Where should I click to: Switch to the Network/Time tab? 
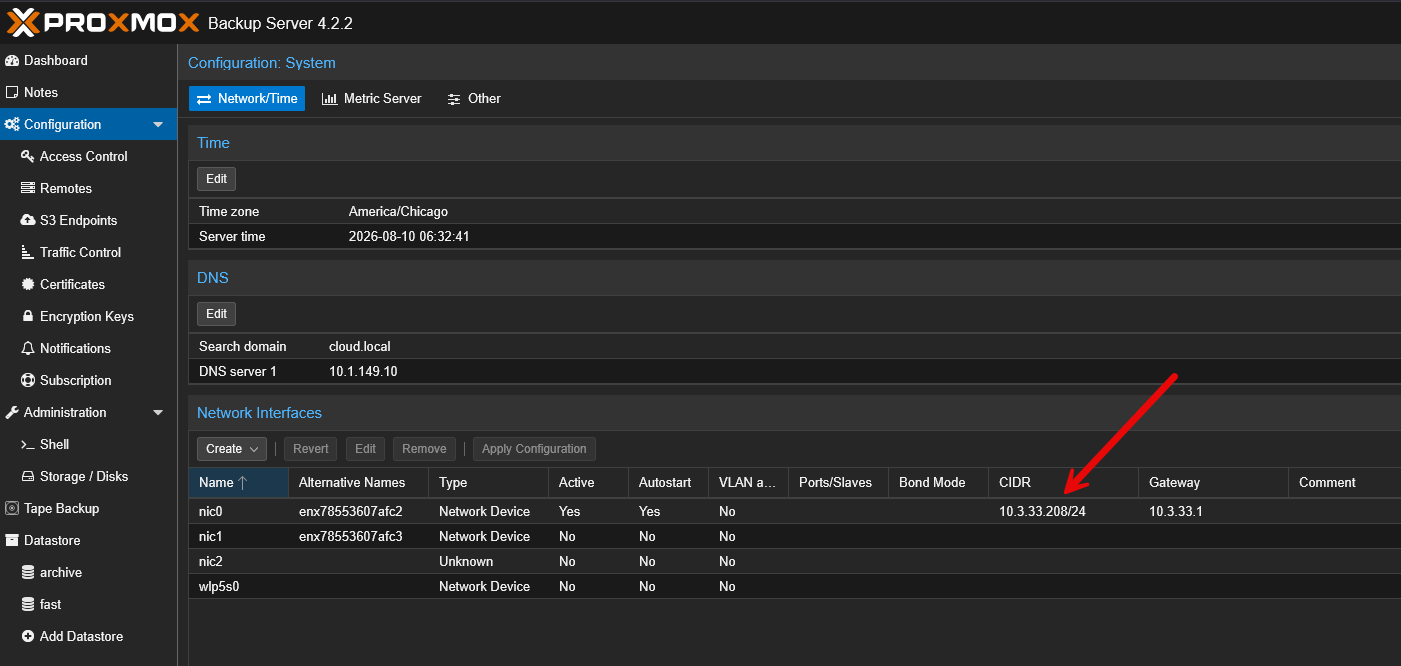(x=247, y=99)
